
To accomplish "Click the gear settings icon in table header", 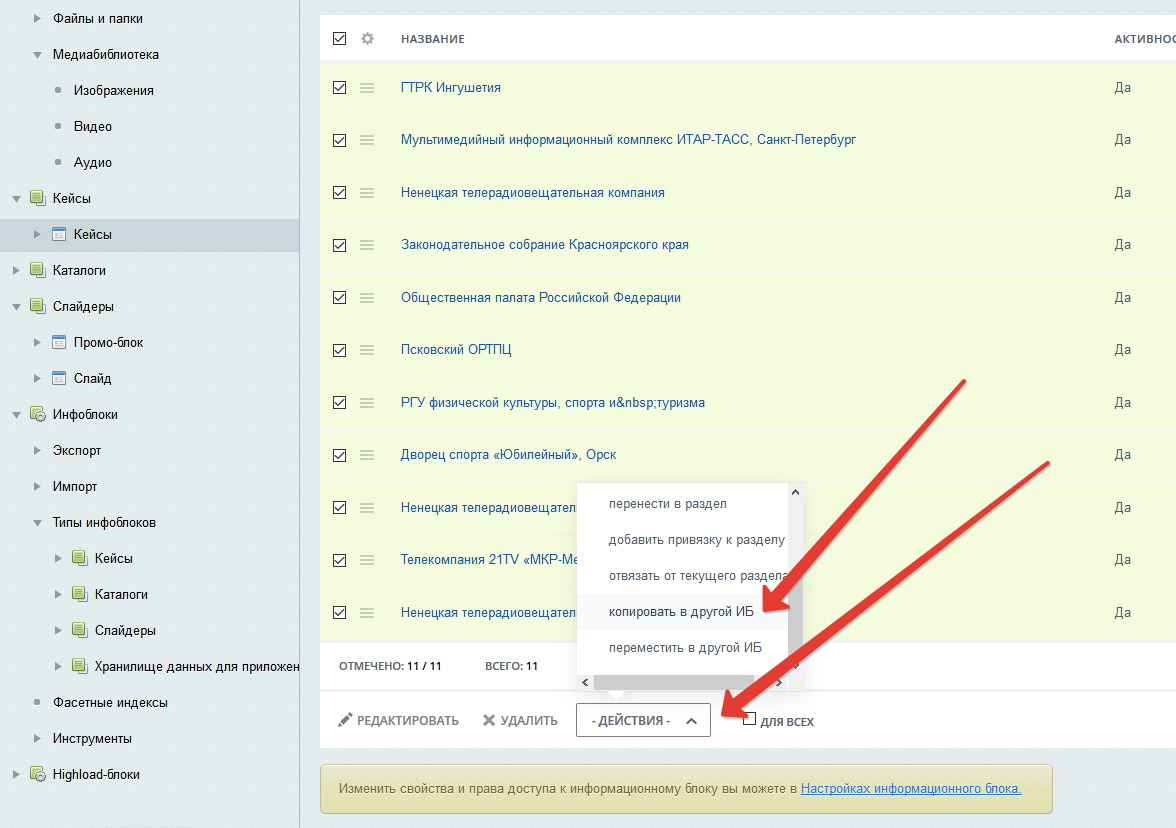I will pyautogui.click(x=367, y=39).
